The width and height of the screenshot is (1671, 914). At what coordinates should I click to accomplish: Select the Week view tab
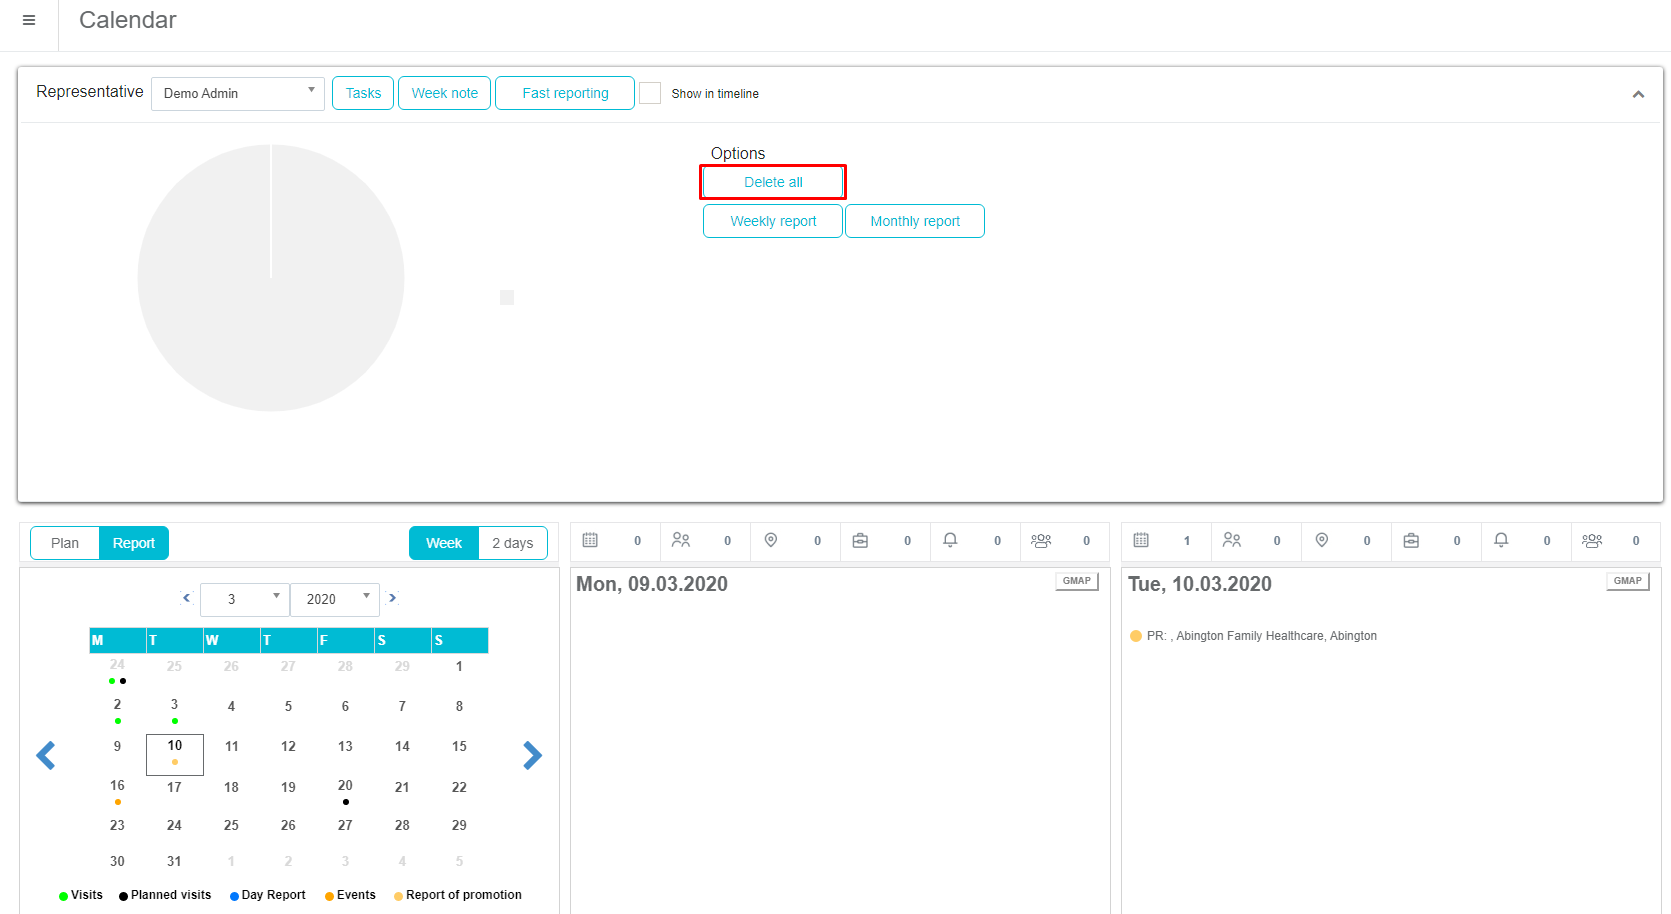pos(444,543)
